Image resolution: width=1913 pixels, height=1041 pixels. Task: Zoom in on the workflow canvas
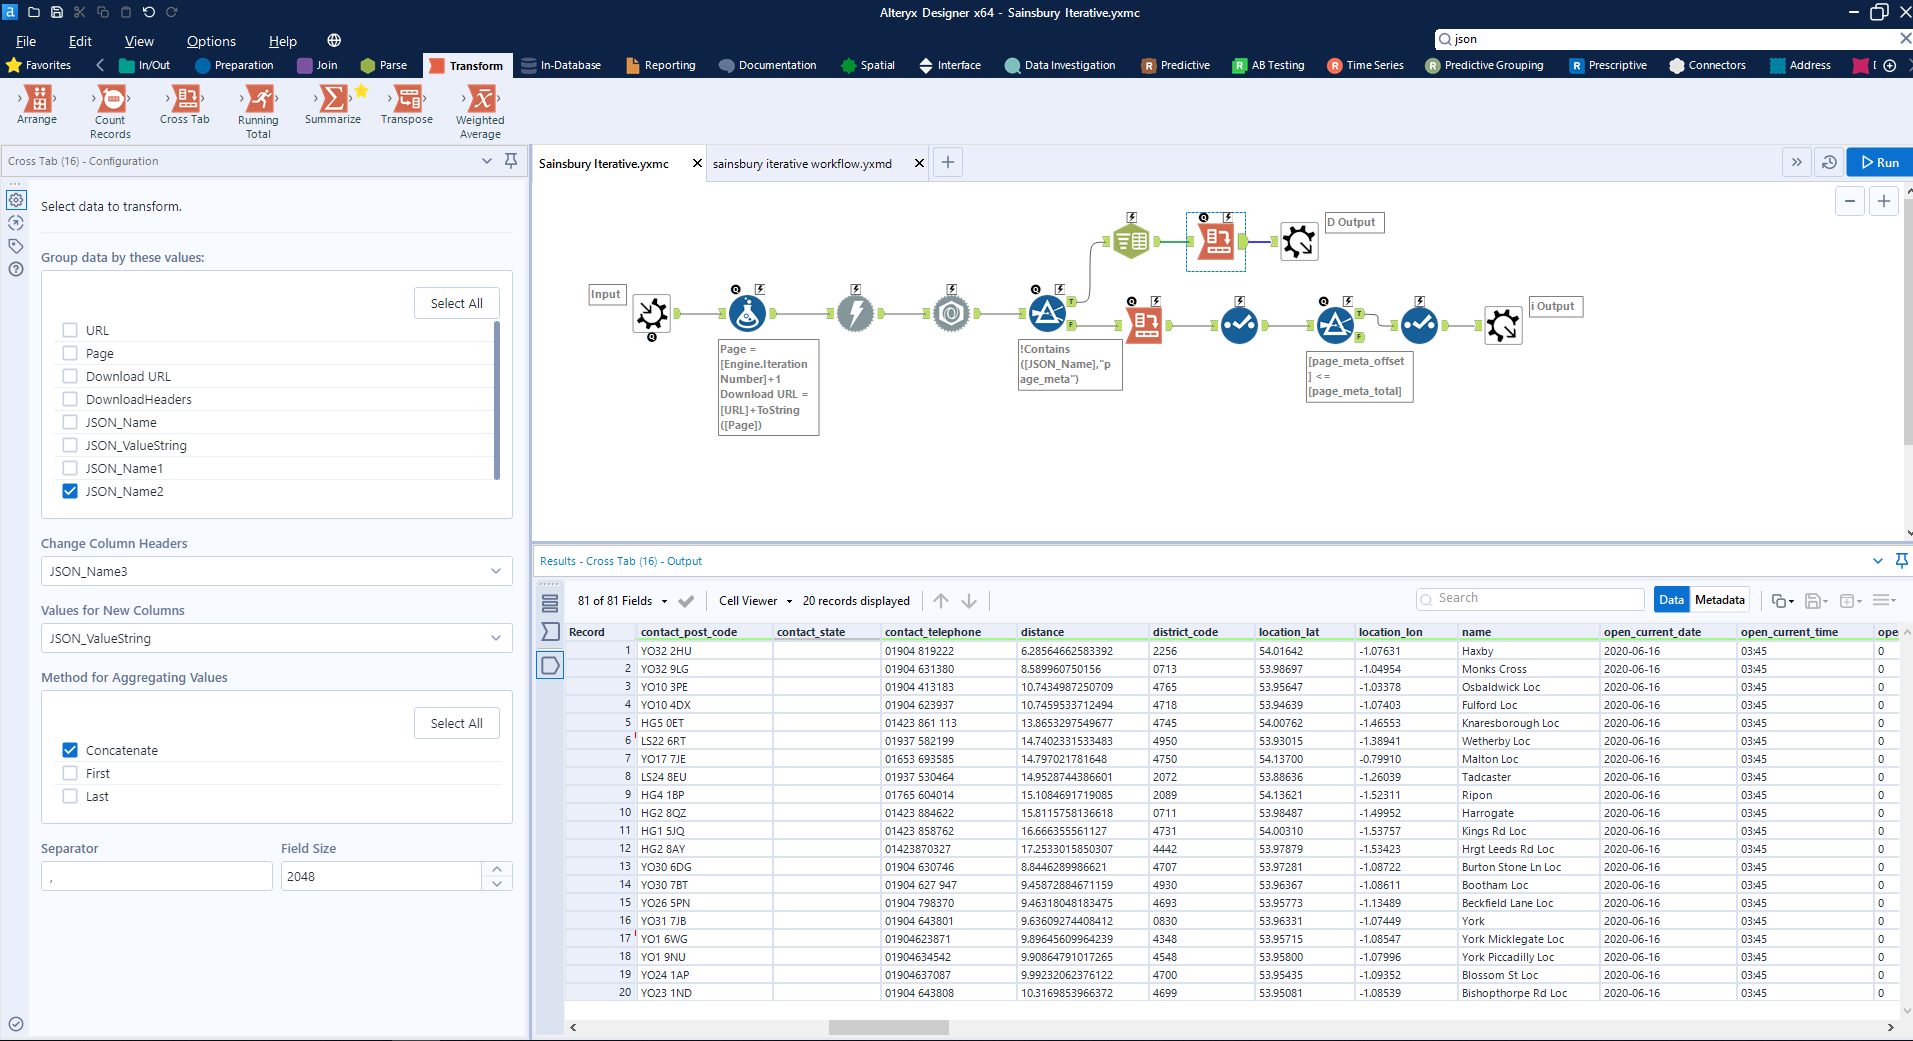pos(1883,201)
